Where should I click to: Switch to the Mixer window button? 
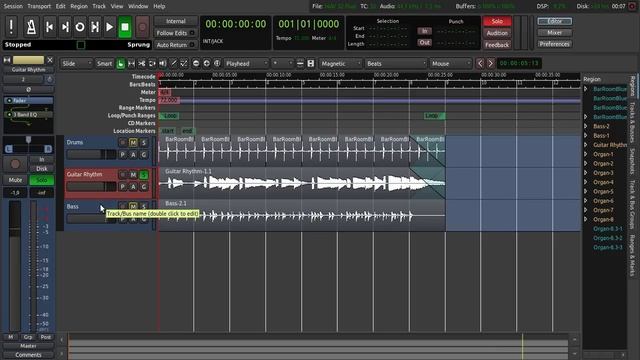point(554,33)
